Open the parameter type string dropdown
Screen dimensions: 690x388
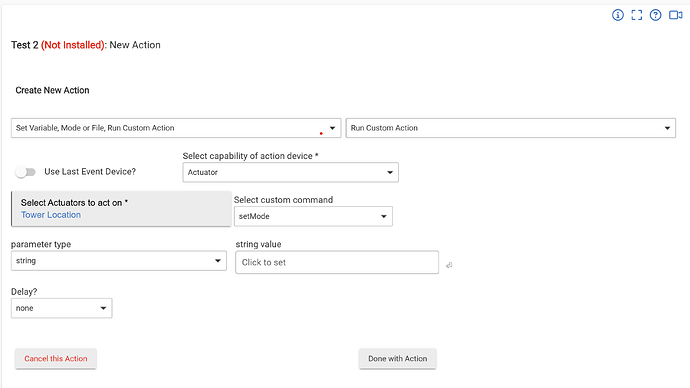tap(119, 261)
